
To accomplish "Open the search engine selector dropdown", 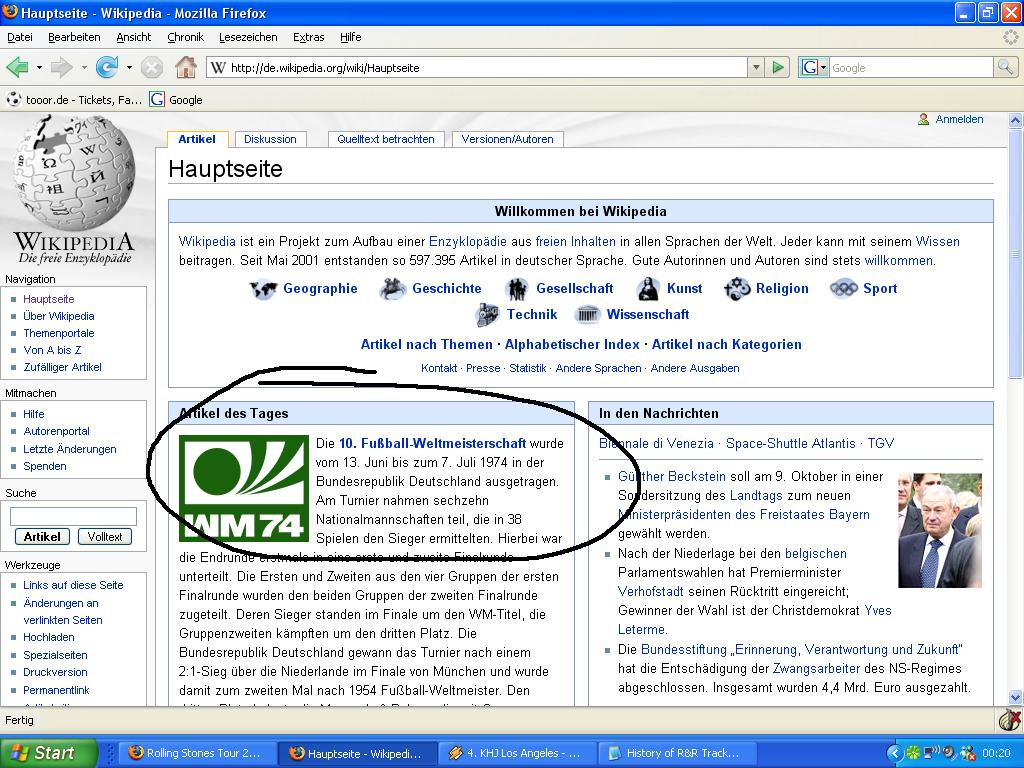I will tap(823, 68).
